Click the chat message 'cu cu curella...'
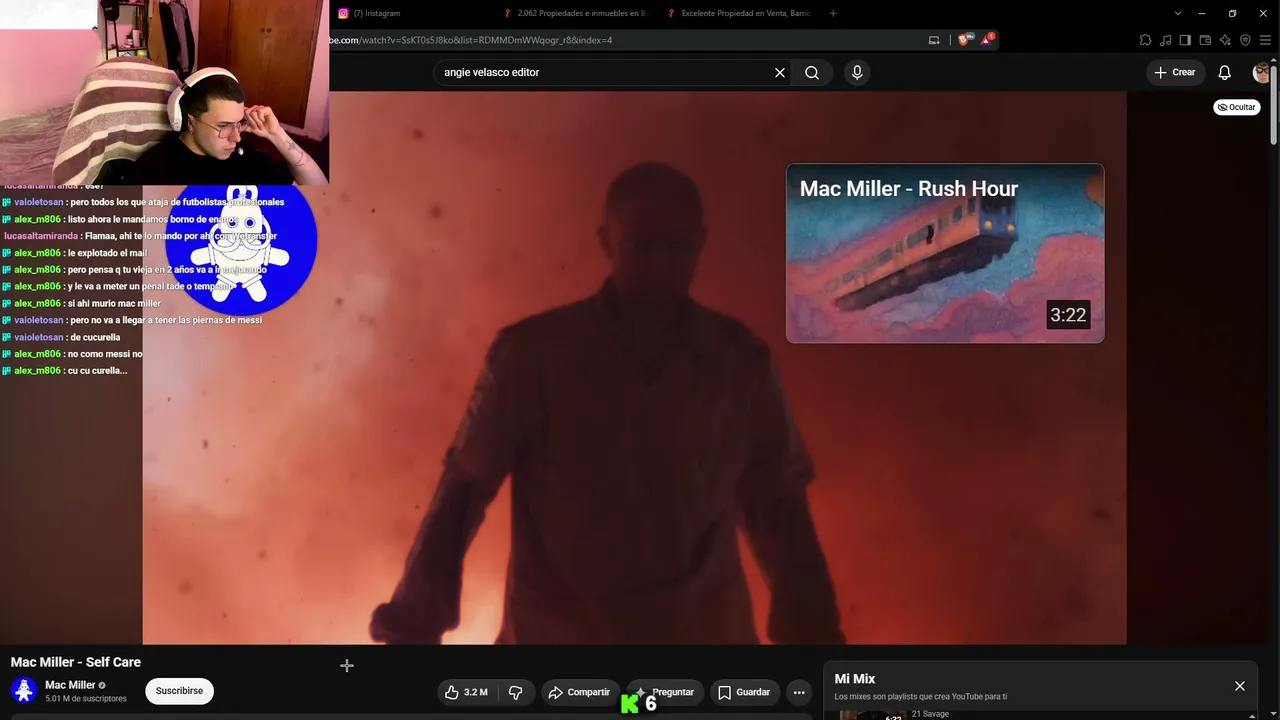The image size is (1280, 720). [97, 371]
